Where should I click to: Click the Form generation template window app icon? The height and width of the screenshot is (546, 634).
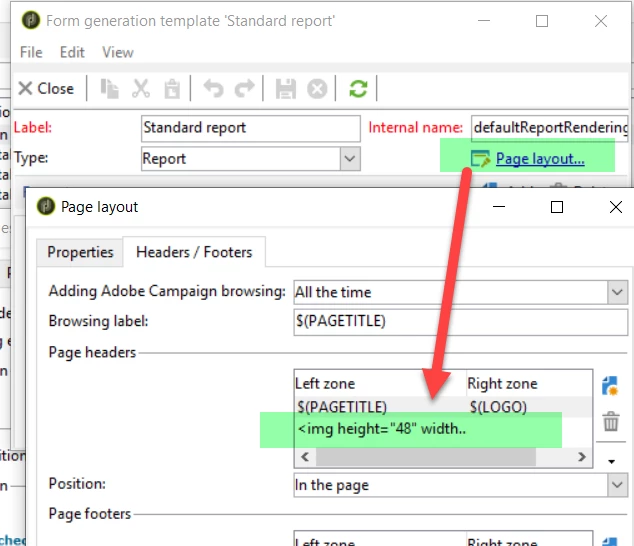click(x=31, y=20)
